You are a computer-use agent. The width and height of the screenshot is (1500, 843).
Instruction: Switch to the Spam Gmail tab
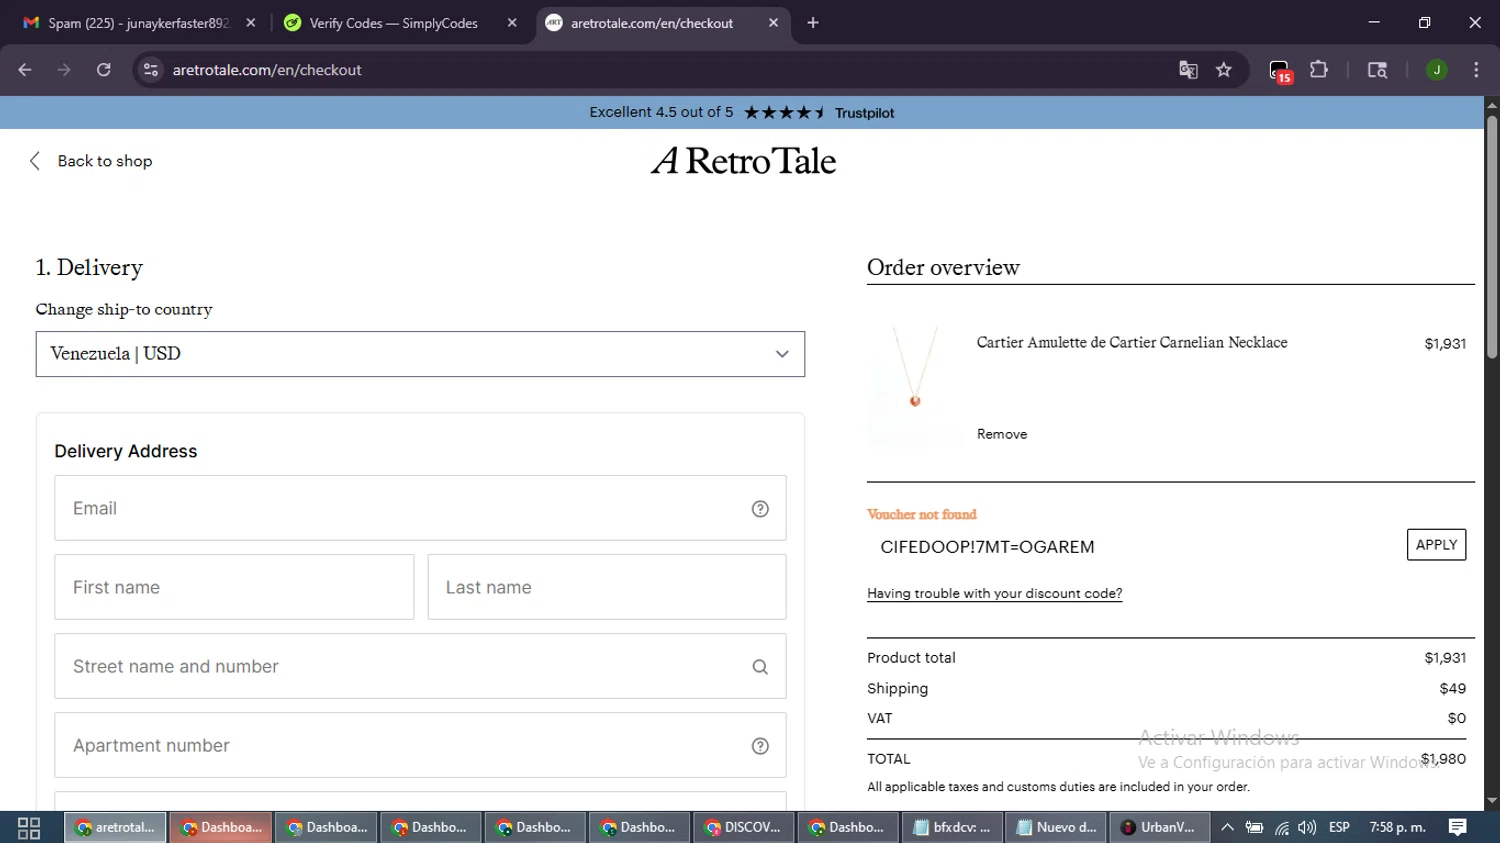click(x=139, y=23)
